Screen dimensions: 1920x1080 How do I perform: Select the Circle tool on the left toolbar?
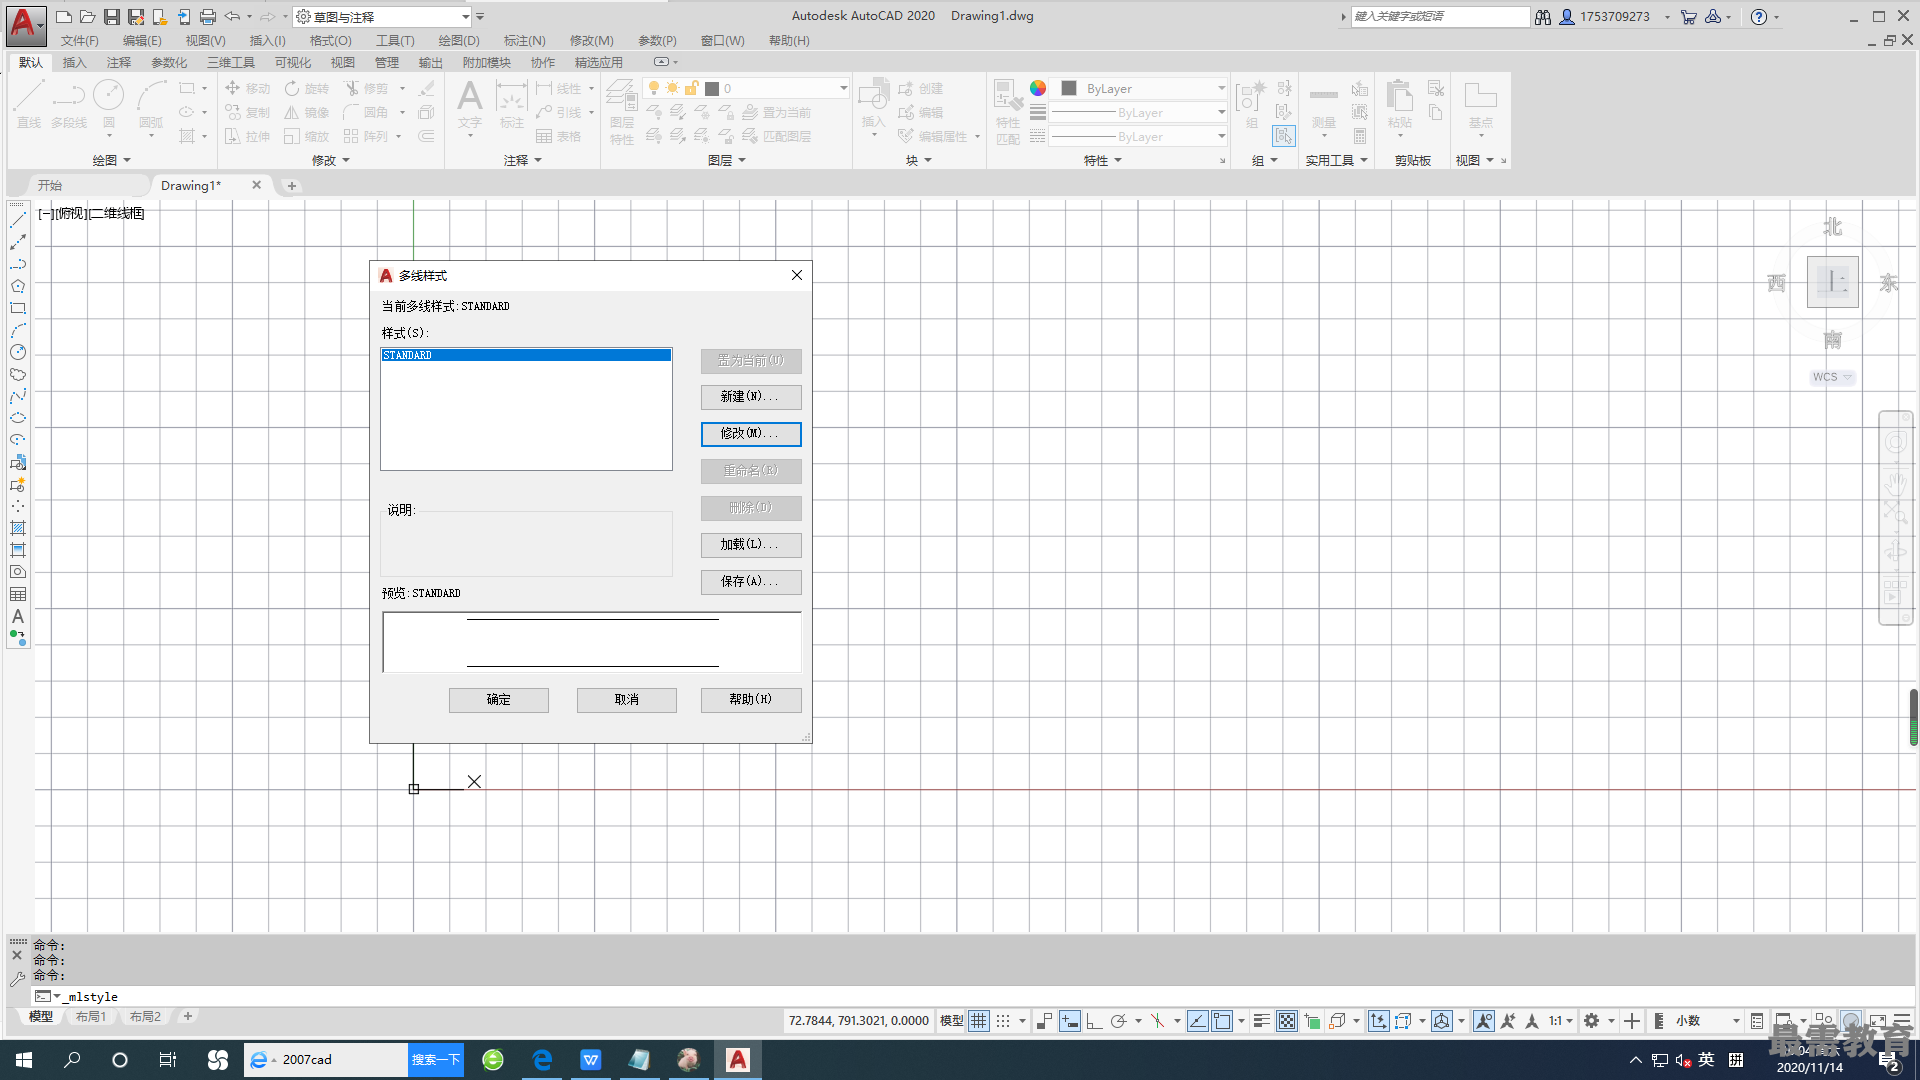18,352
